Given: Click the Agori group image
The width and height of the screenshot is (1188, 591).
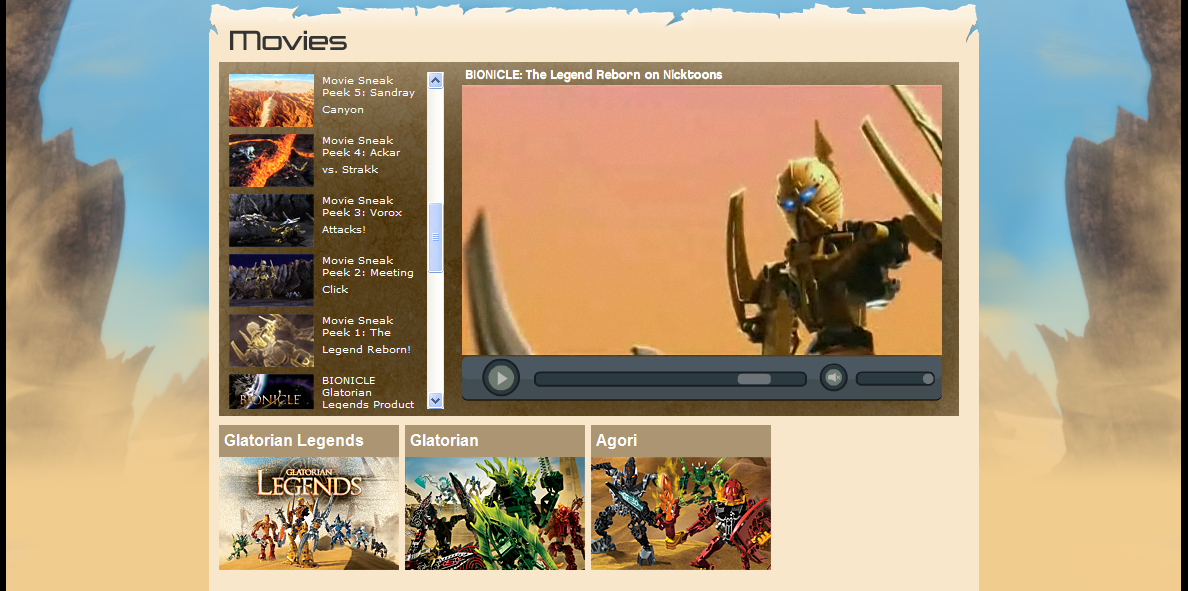Looking at the screenshot, I should coord(681,513).
